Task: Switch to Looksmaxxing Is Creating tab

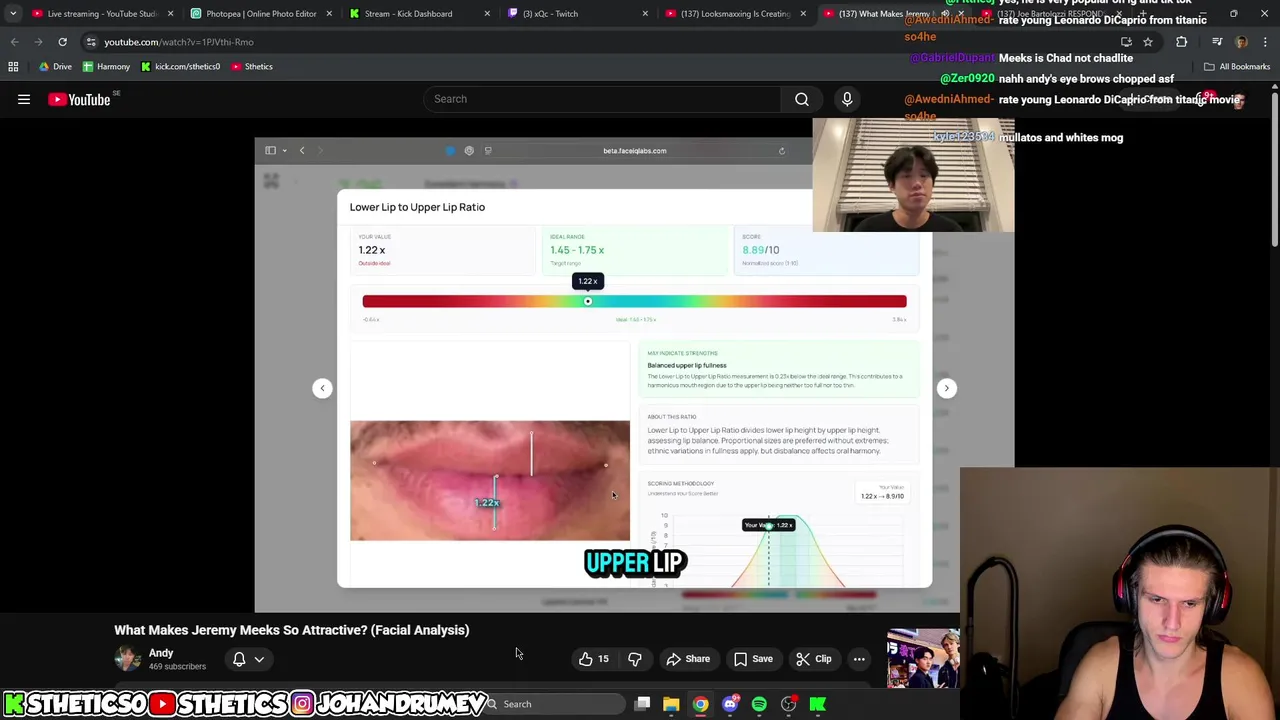Action: tap(735, 14)
